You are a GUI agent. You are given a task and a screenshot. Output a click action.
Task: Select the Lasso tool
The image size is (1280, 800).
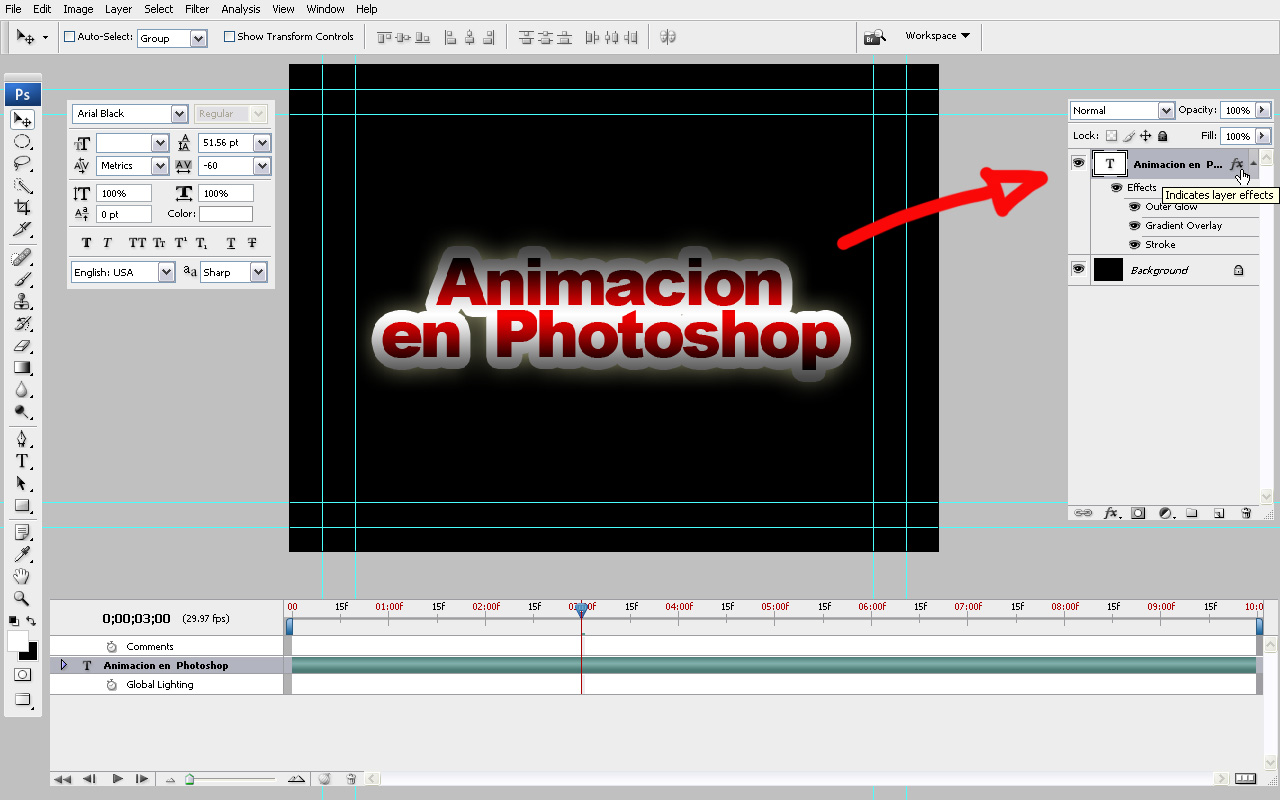coord(22,164)
